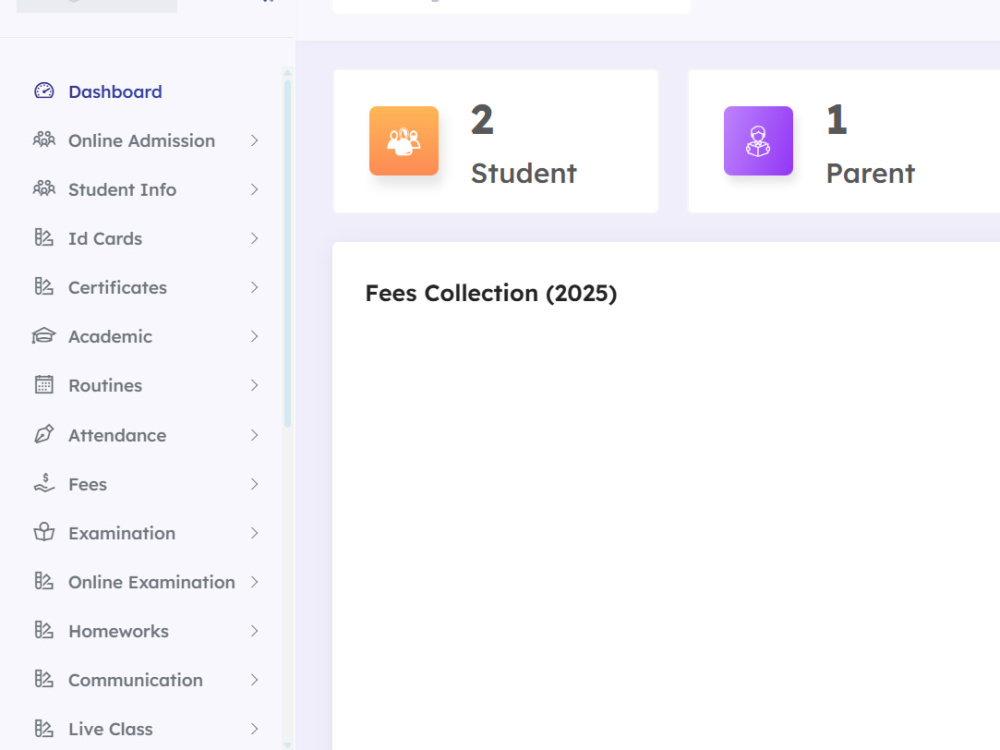Screen dimensions: 1000x750
Task: Expand the Communication chevron
Action: pyautogui.click(x=254, y=680)
